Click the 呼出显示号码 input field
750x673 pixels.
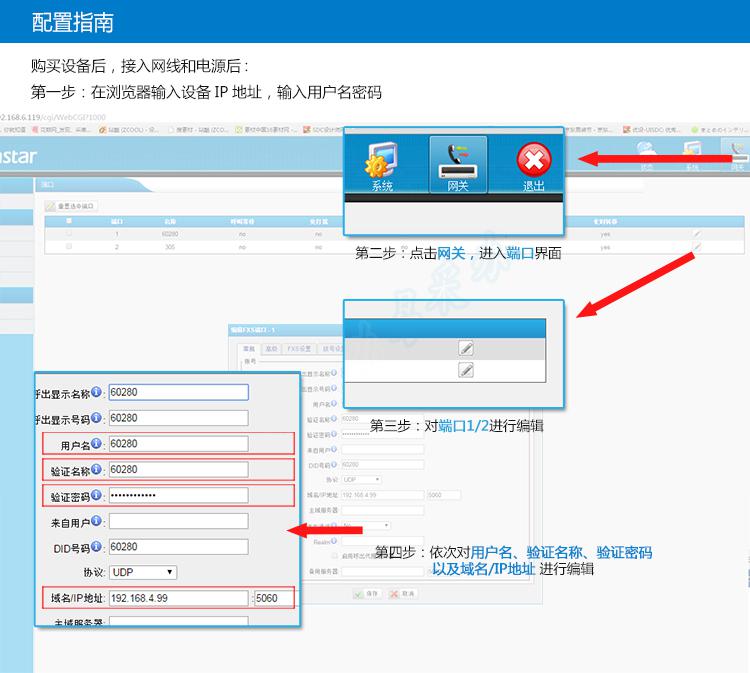179,418
